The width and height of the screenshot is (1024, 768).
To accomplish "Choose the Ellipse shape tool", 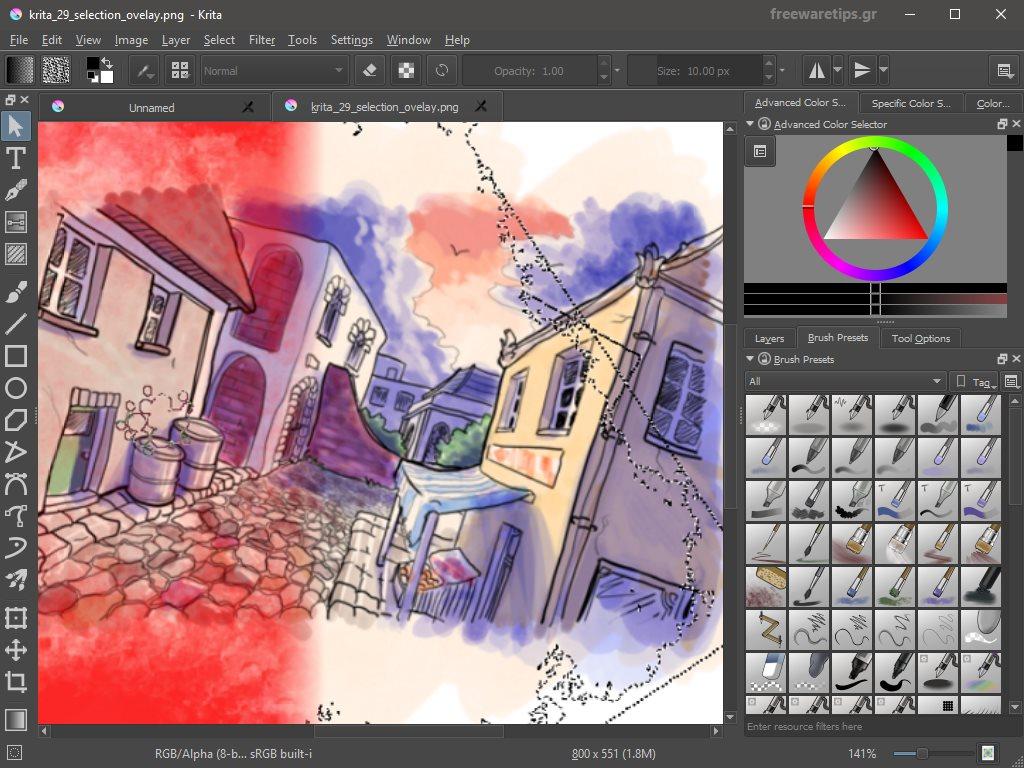I will (x=16, y=388).
